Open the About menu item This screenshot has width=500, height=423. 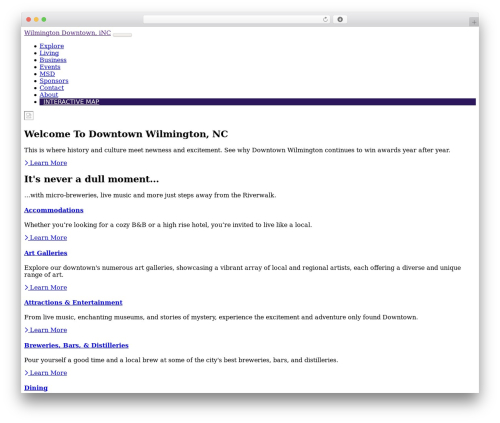click(x=49, y=95)
